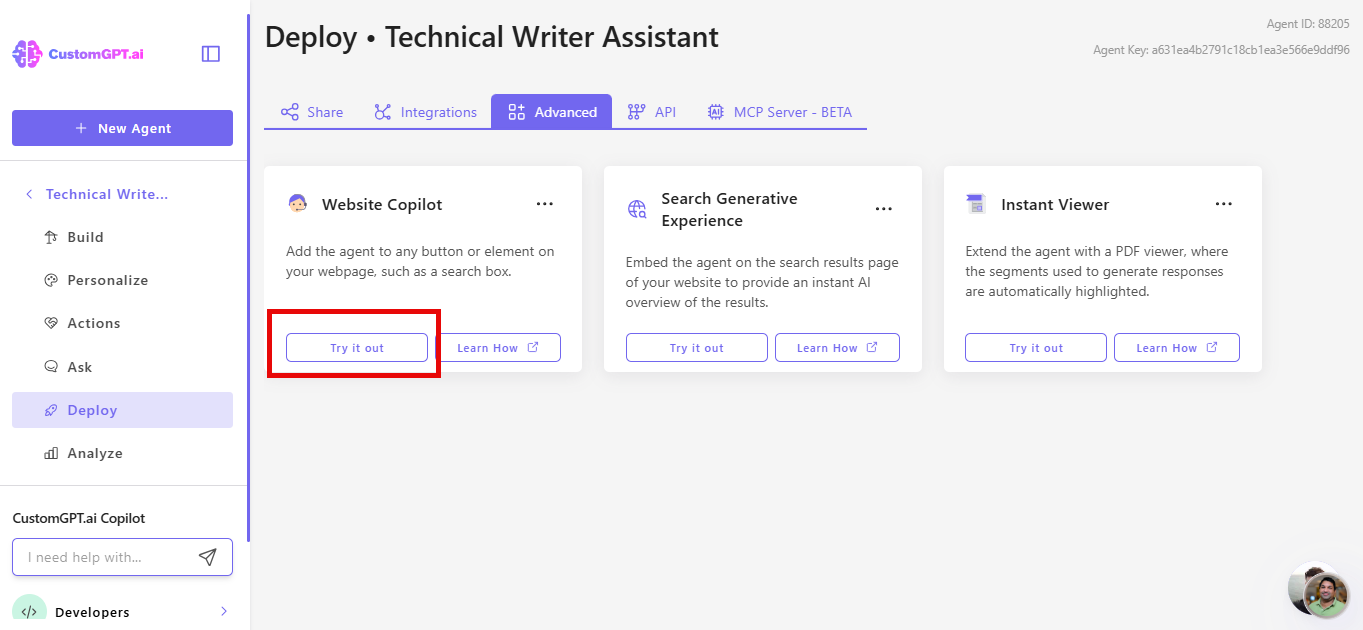Click the Instant Viewer document icon
Image resolution: width=1363 pixels, height=630 pixels.
(x=976, y=204)
